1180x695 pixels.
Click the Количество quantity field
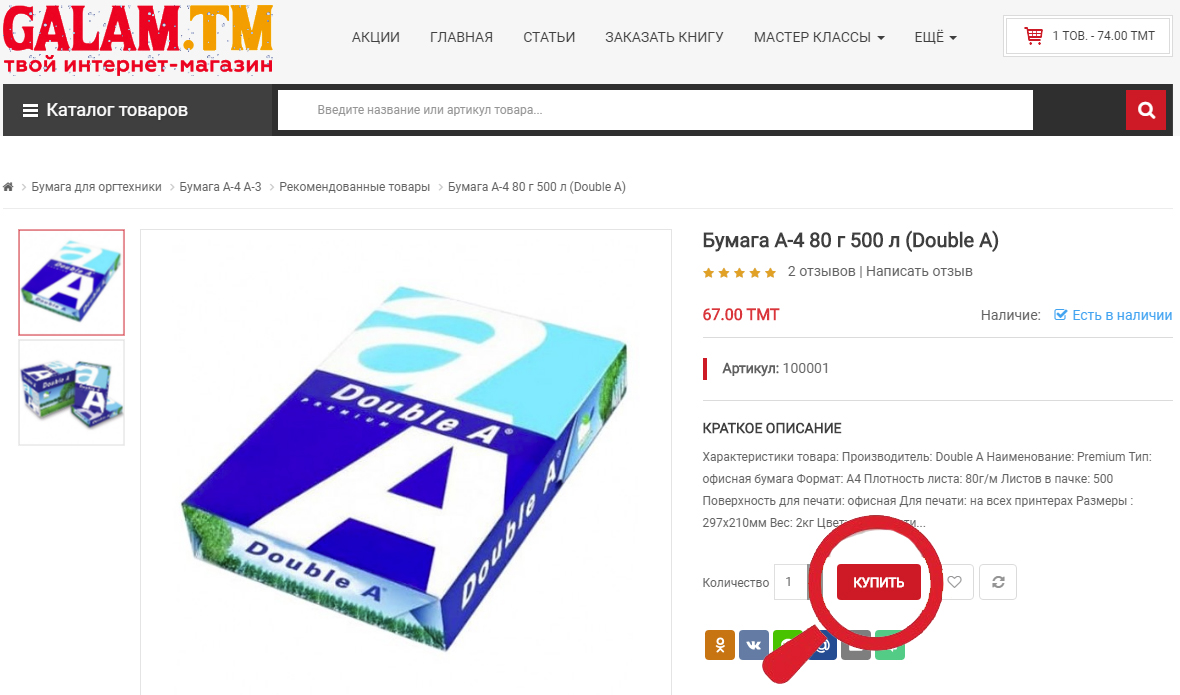tap(790, 582)
